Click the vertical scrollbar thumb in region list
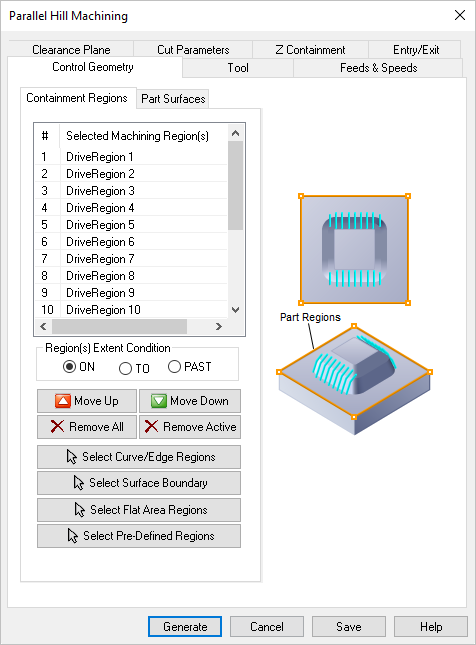This screenshot has height=645, width=476. (x=235, y=186)
